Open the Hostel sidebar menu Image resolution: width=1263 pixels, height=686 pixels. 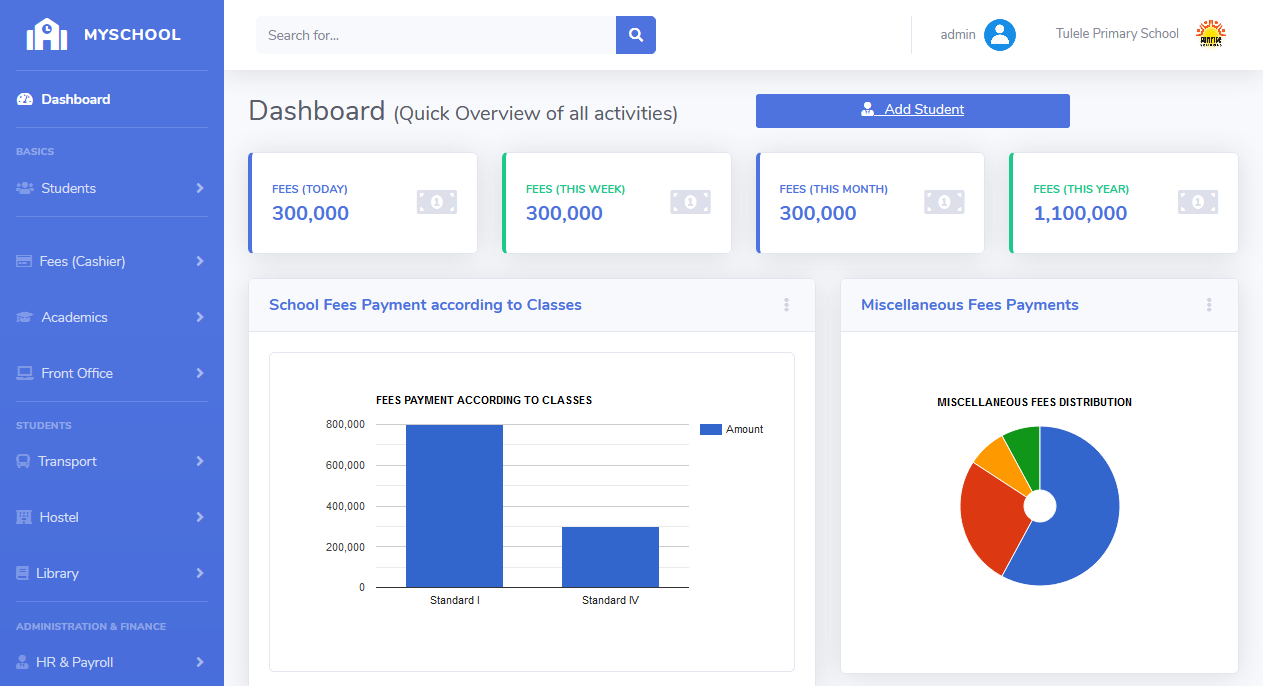112,517
